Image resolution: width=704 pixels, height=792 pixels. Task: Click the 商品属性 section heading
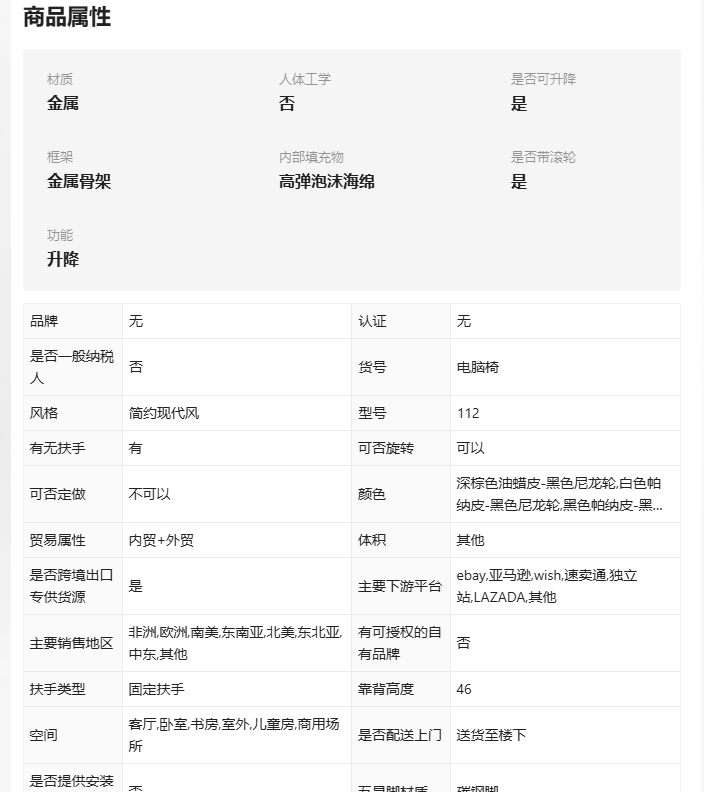pos(67,17)
